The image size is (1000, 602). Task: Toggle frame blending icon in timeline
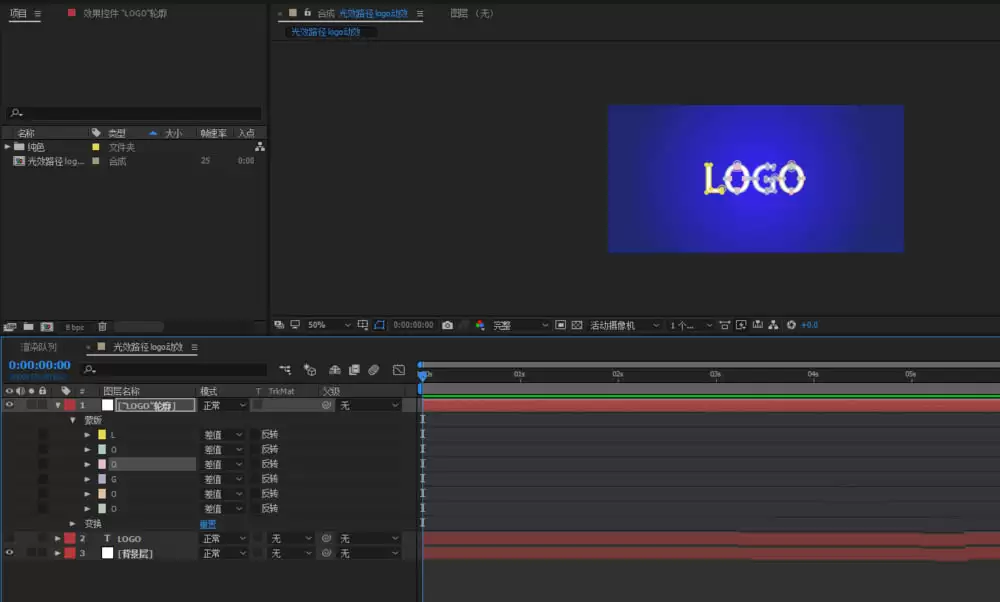click(354, 370)
